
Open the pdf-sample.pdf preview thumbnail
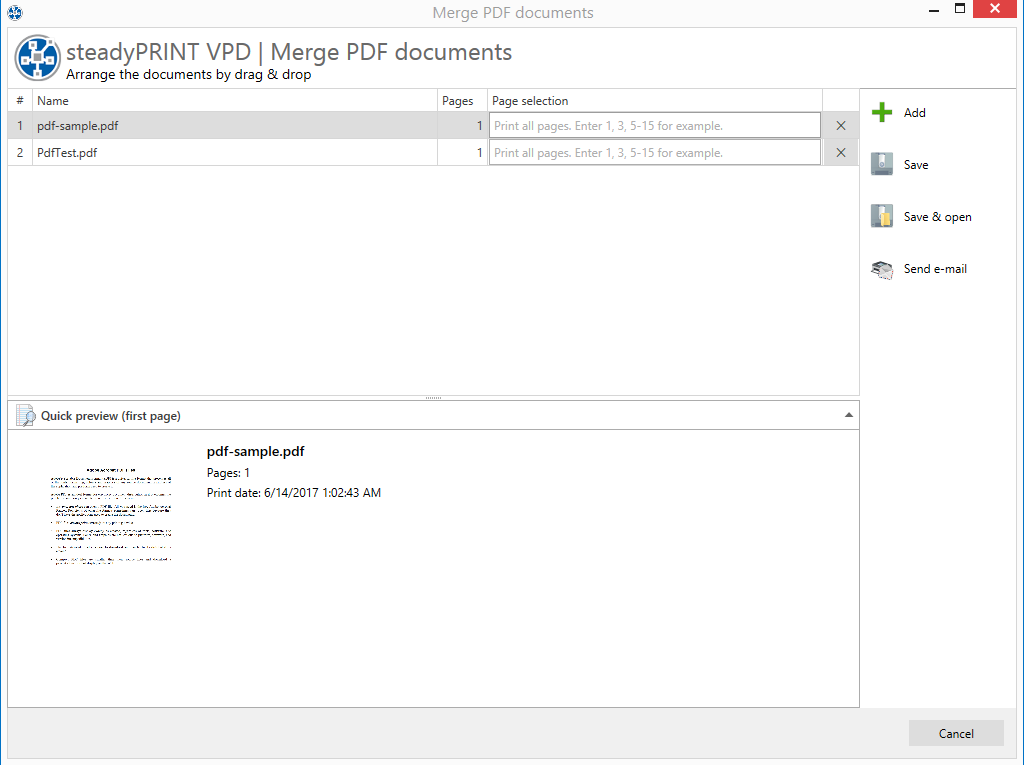pos(111,516)
